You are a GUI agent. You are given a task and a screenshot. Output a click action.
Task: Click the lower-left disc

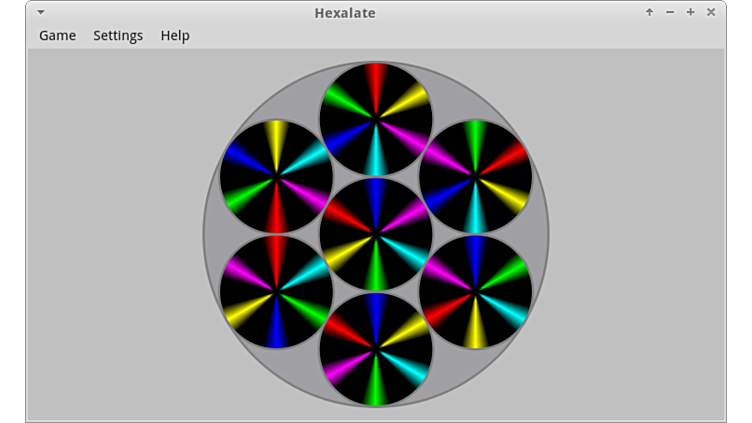tap(276, 292)
